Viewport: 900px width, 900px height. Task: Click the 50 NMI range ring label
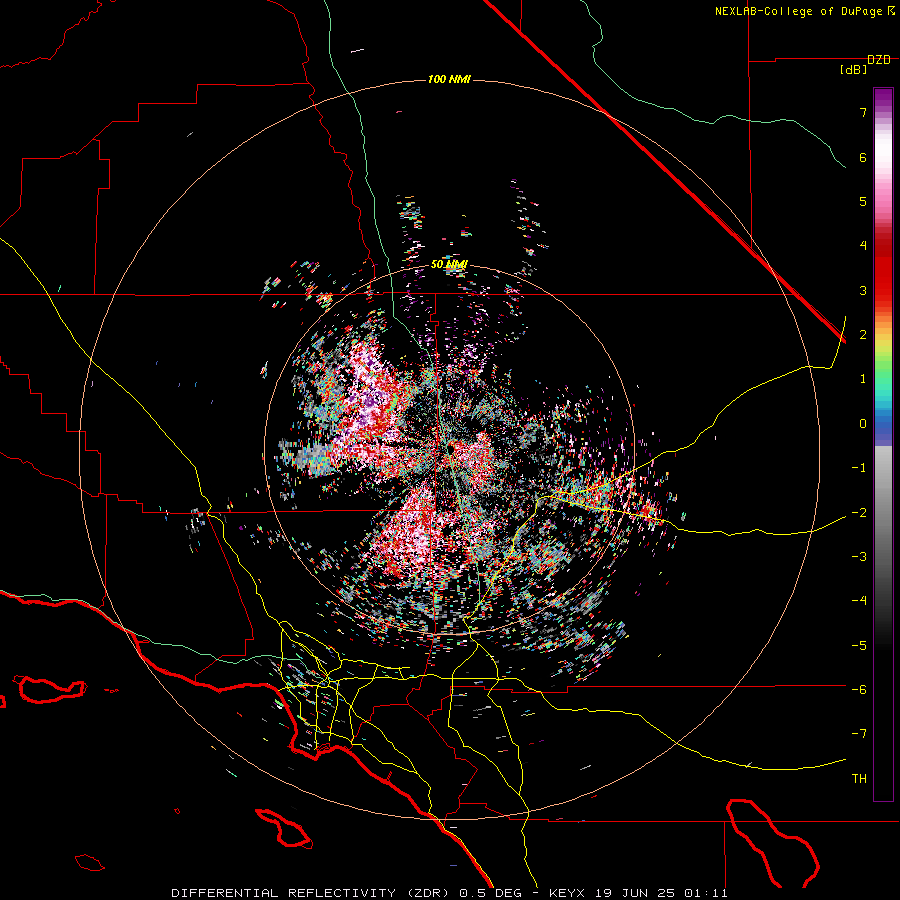[x=449, y=265]
